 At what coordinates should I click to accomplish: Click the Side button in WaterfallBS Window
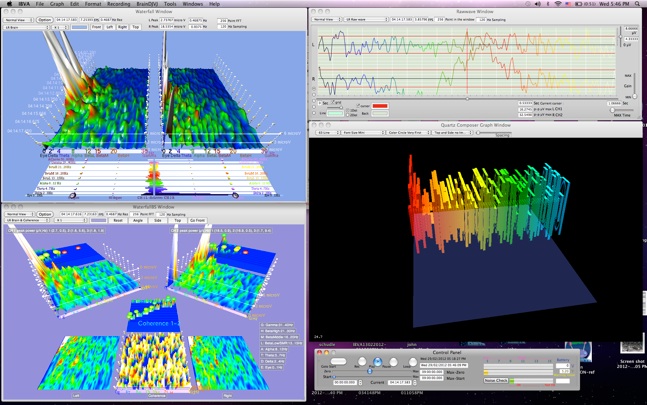[158, 221]
